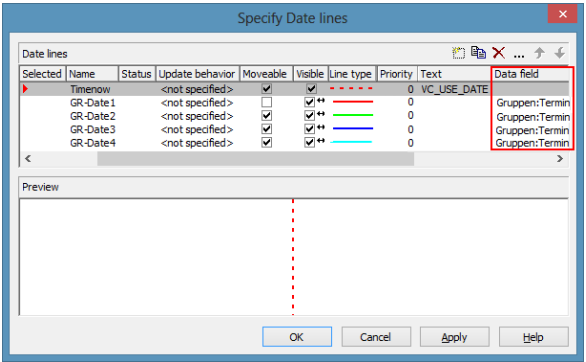Pick the cyan line type of GR-Date4
This screenshot has width=586, height=362.
pos(351,142)
